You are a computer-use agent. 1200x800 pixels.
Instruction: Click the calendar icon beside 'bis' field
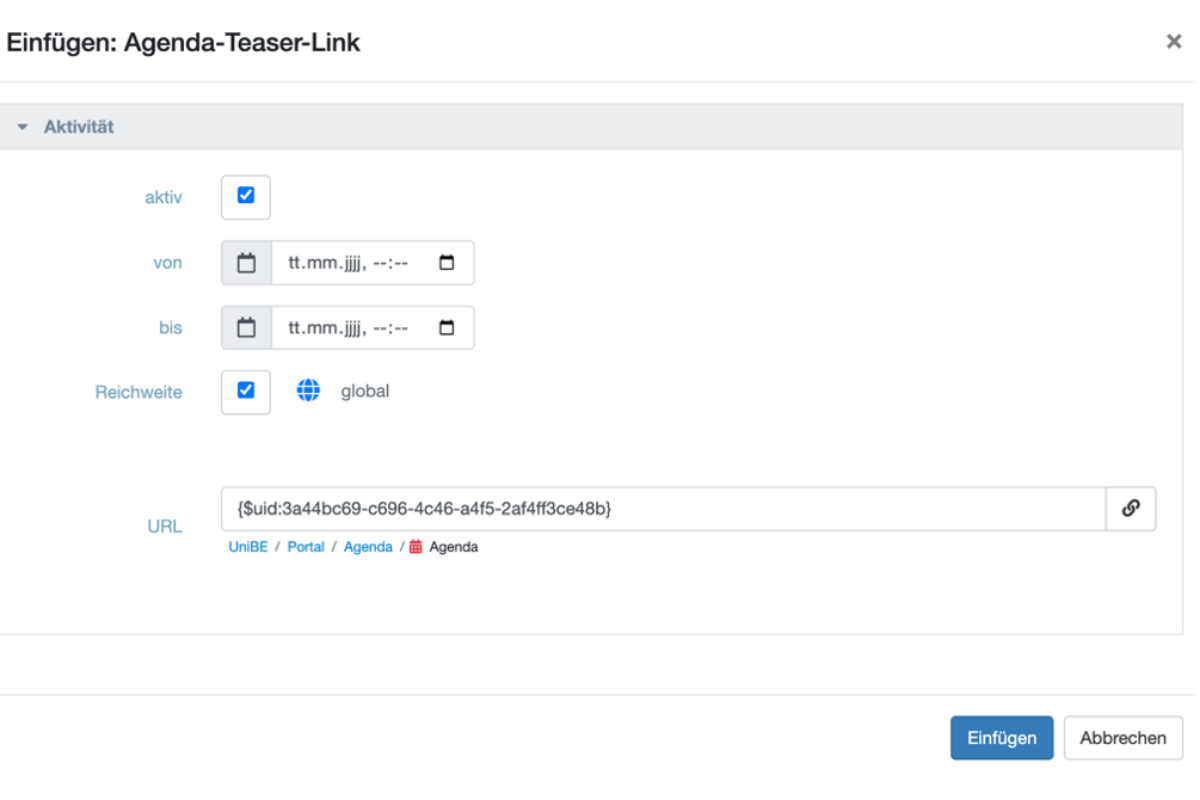click(246, 328)
